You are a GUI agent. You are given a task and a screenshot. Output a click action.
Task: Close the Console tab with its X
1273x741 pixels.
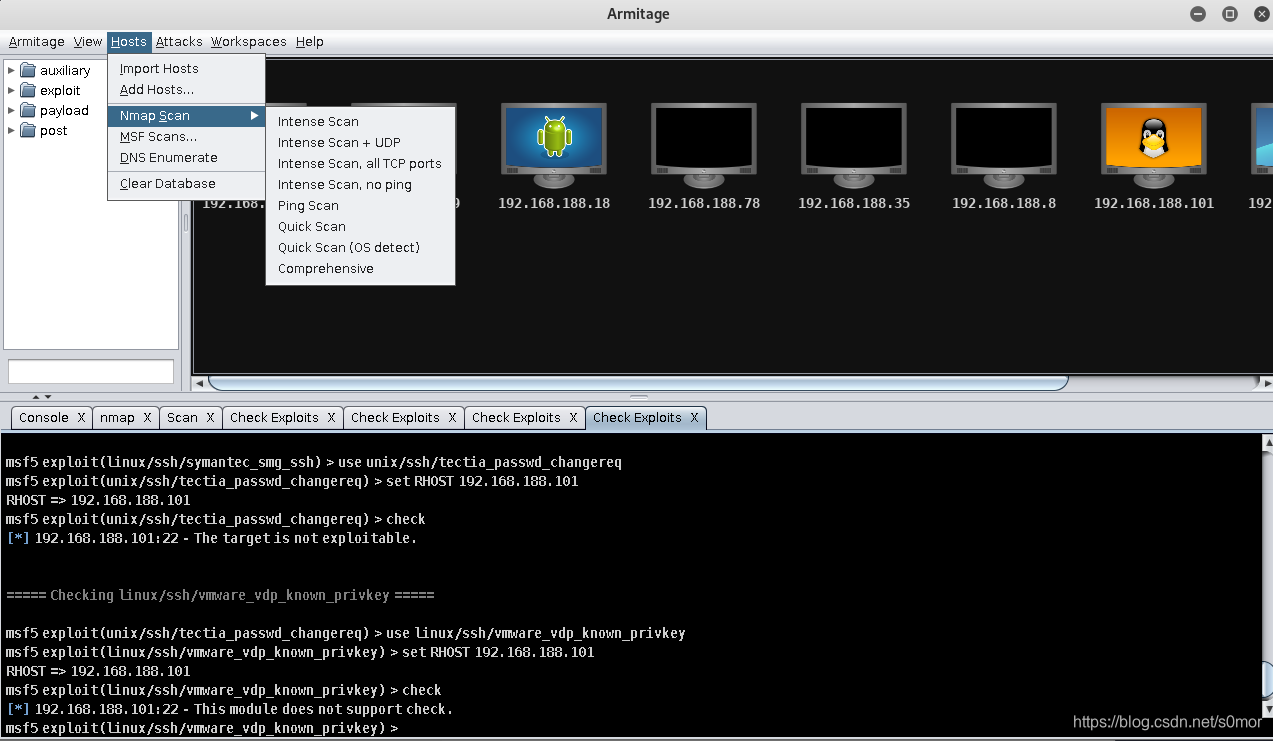(x=82, y=418)
